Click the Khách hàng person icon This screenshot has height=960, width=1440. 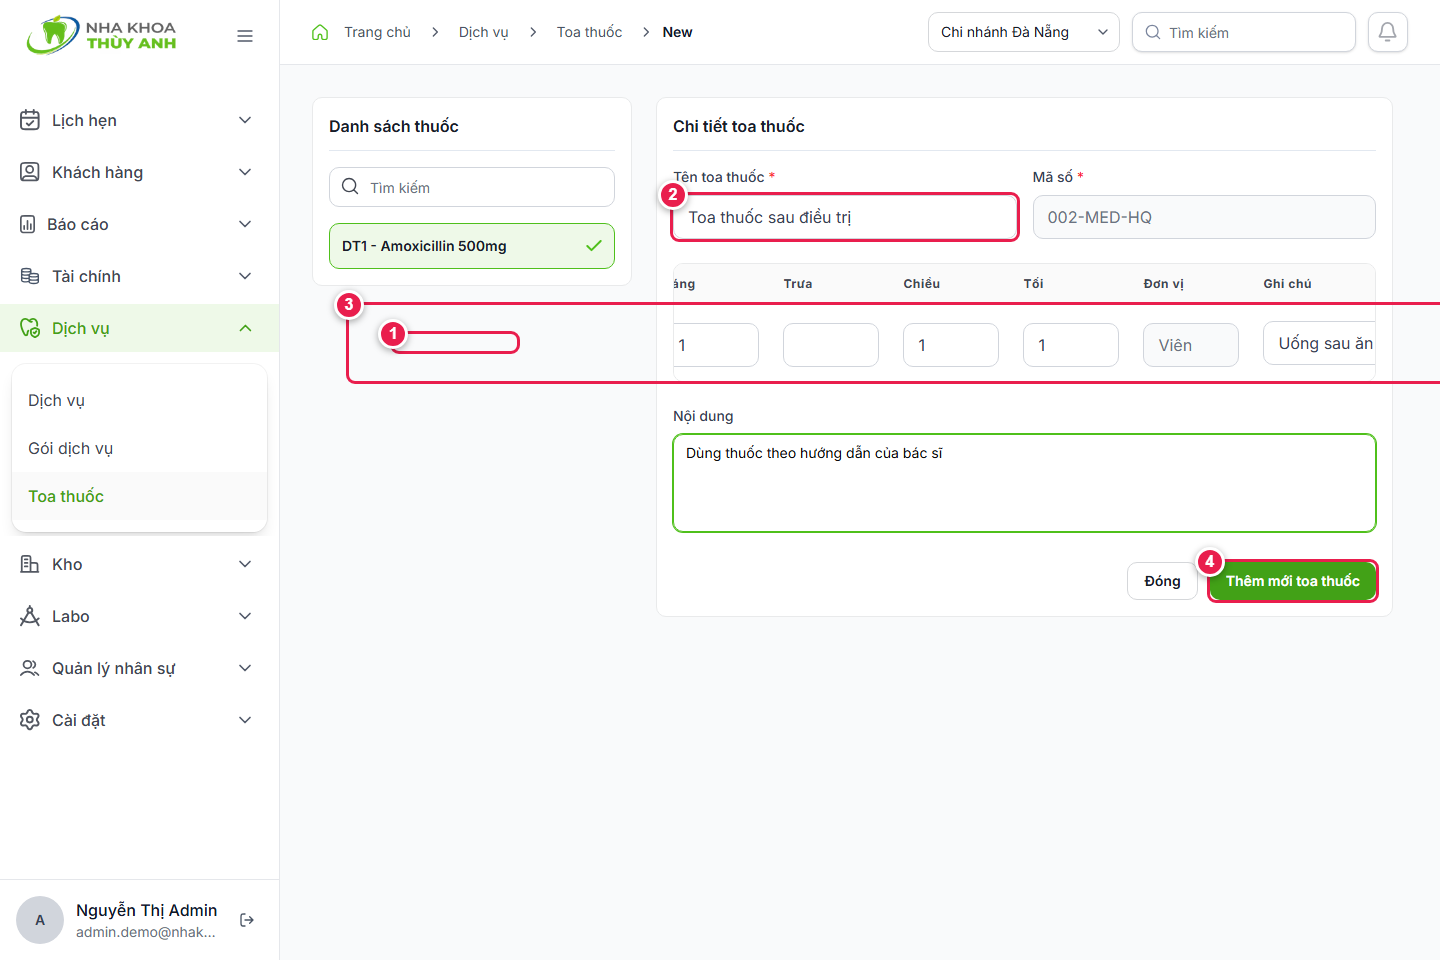click(30, 172)
